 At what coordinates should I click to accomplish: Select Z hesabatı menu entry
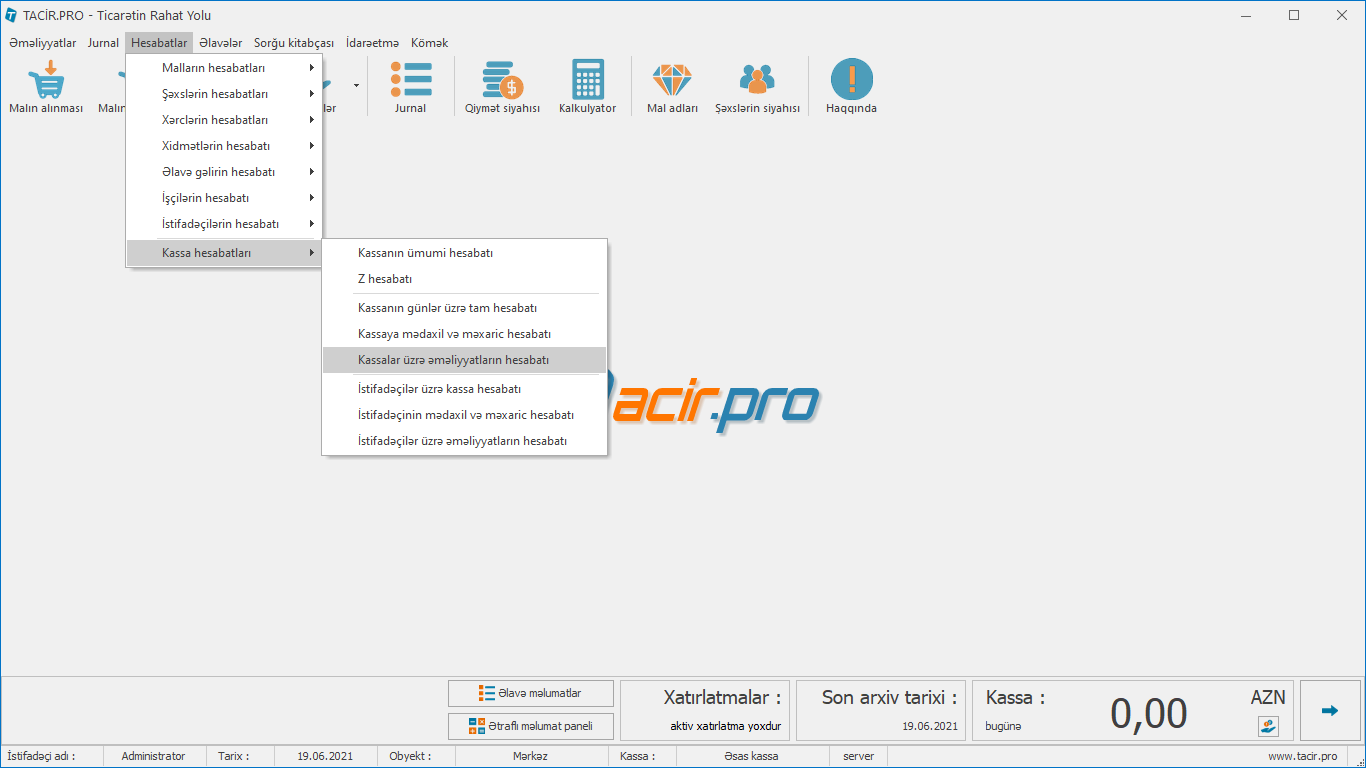click(x=385, y=279)
